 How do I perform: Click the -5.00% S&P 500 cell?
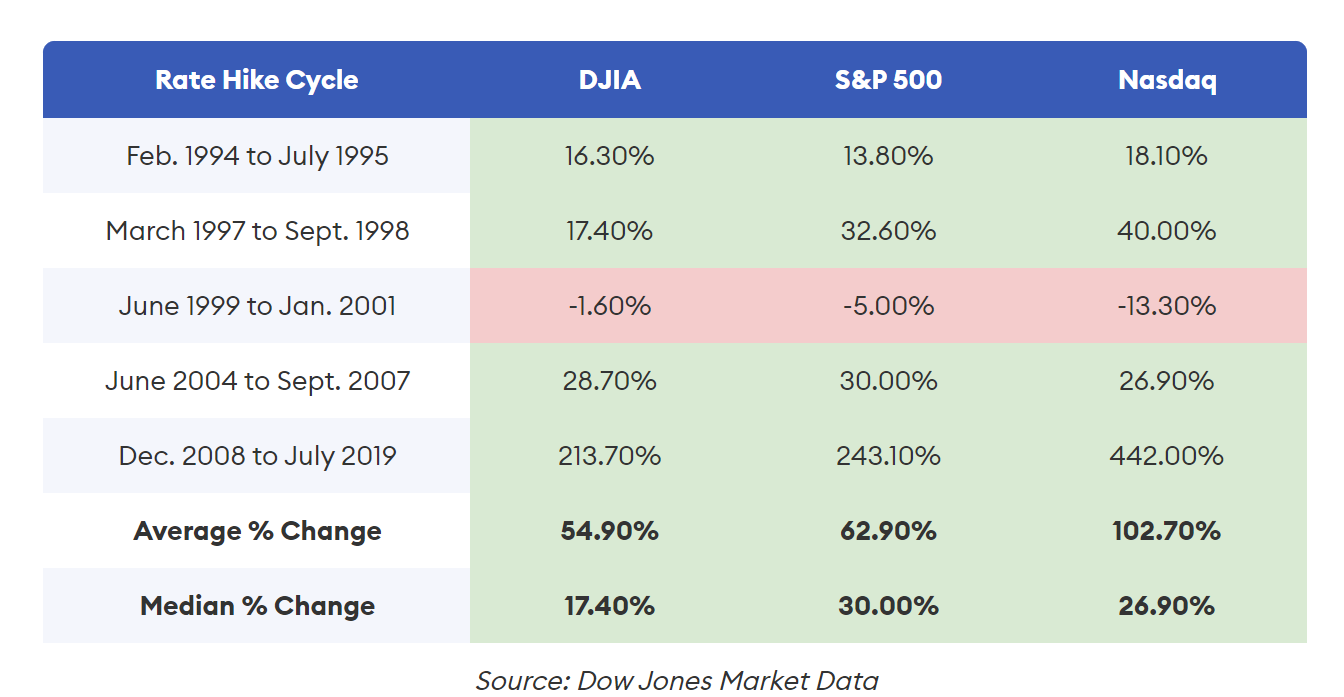(x=888, y=306)
